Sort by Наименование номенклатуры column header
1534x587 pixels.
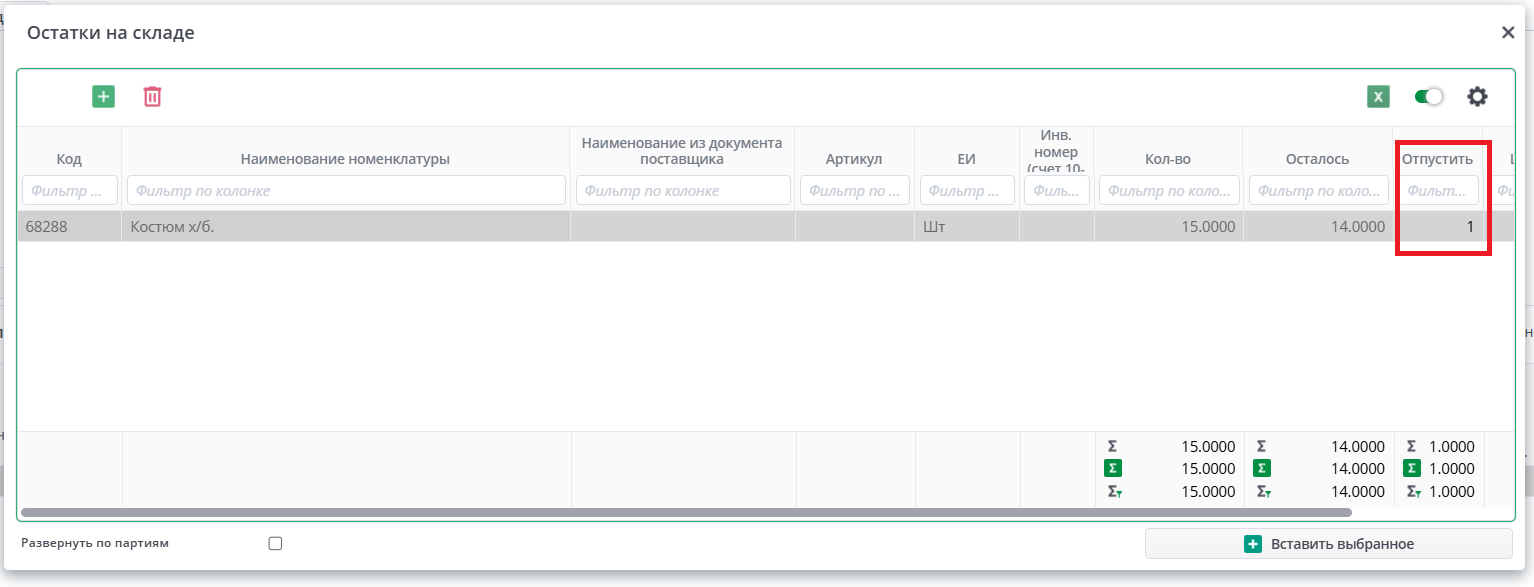click(x=345, y=159)
